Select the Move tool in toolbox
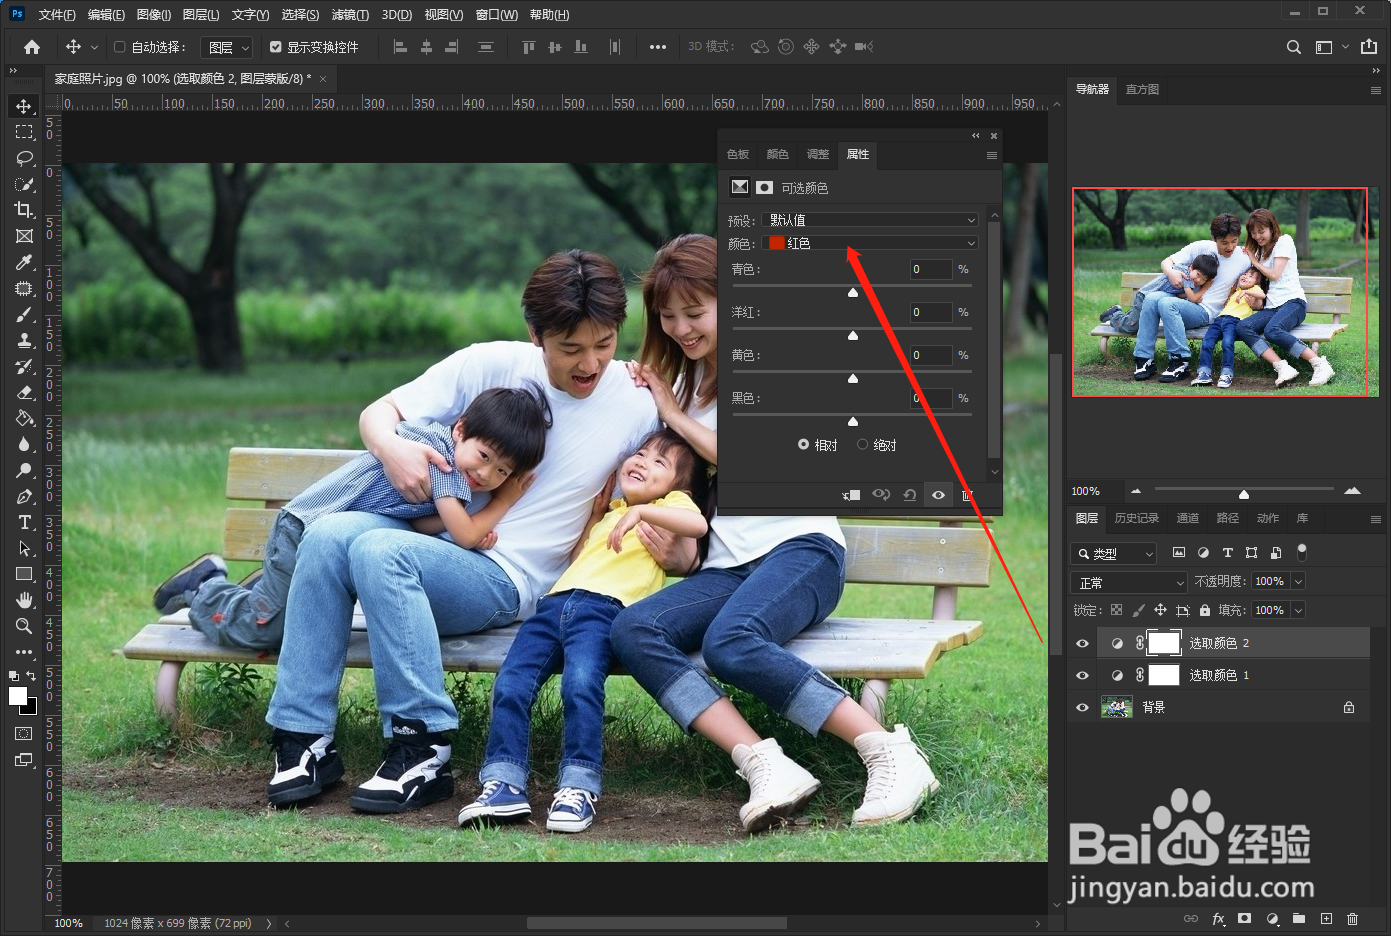Image resolution: width=1391 pixels, height=936 pixels. point(24,106)
